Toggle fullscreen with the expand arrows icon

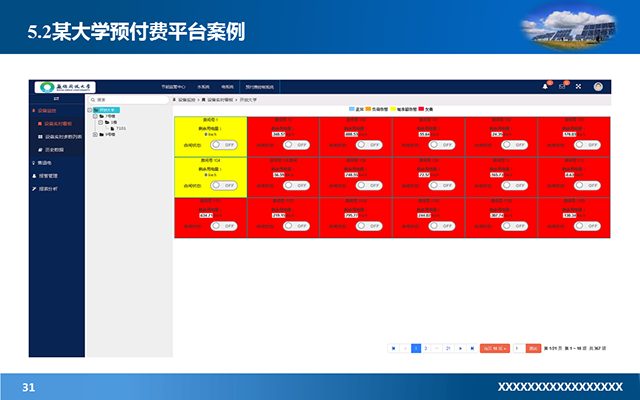coord(578,87)
